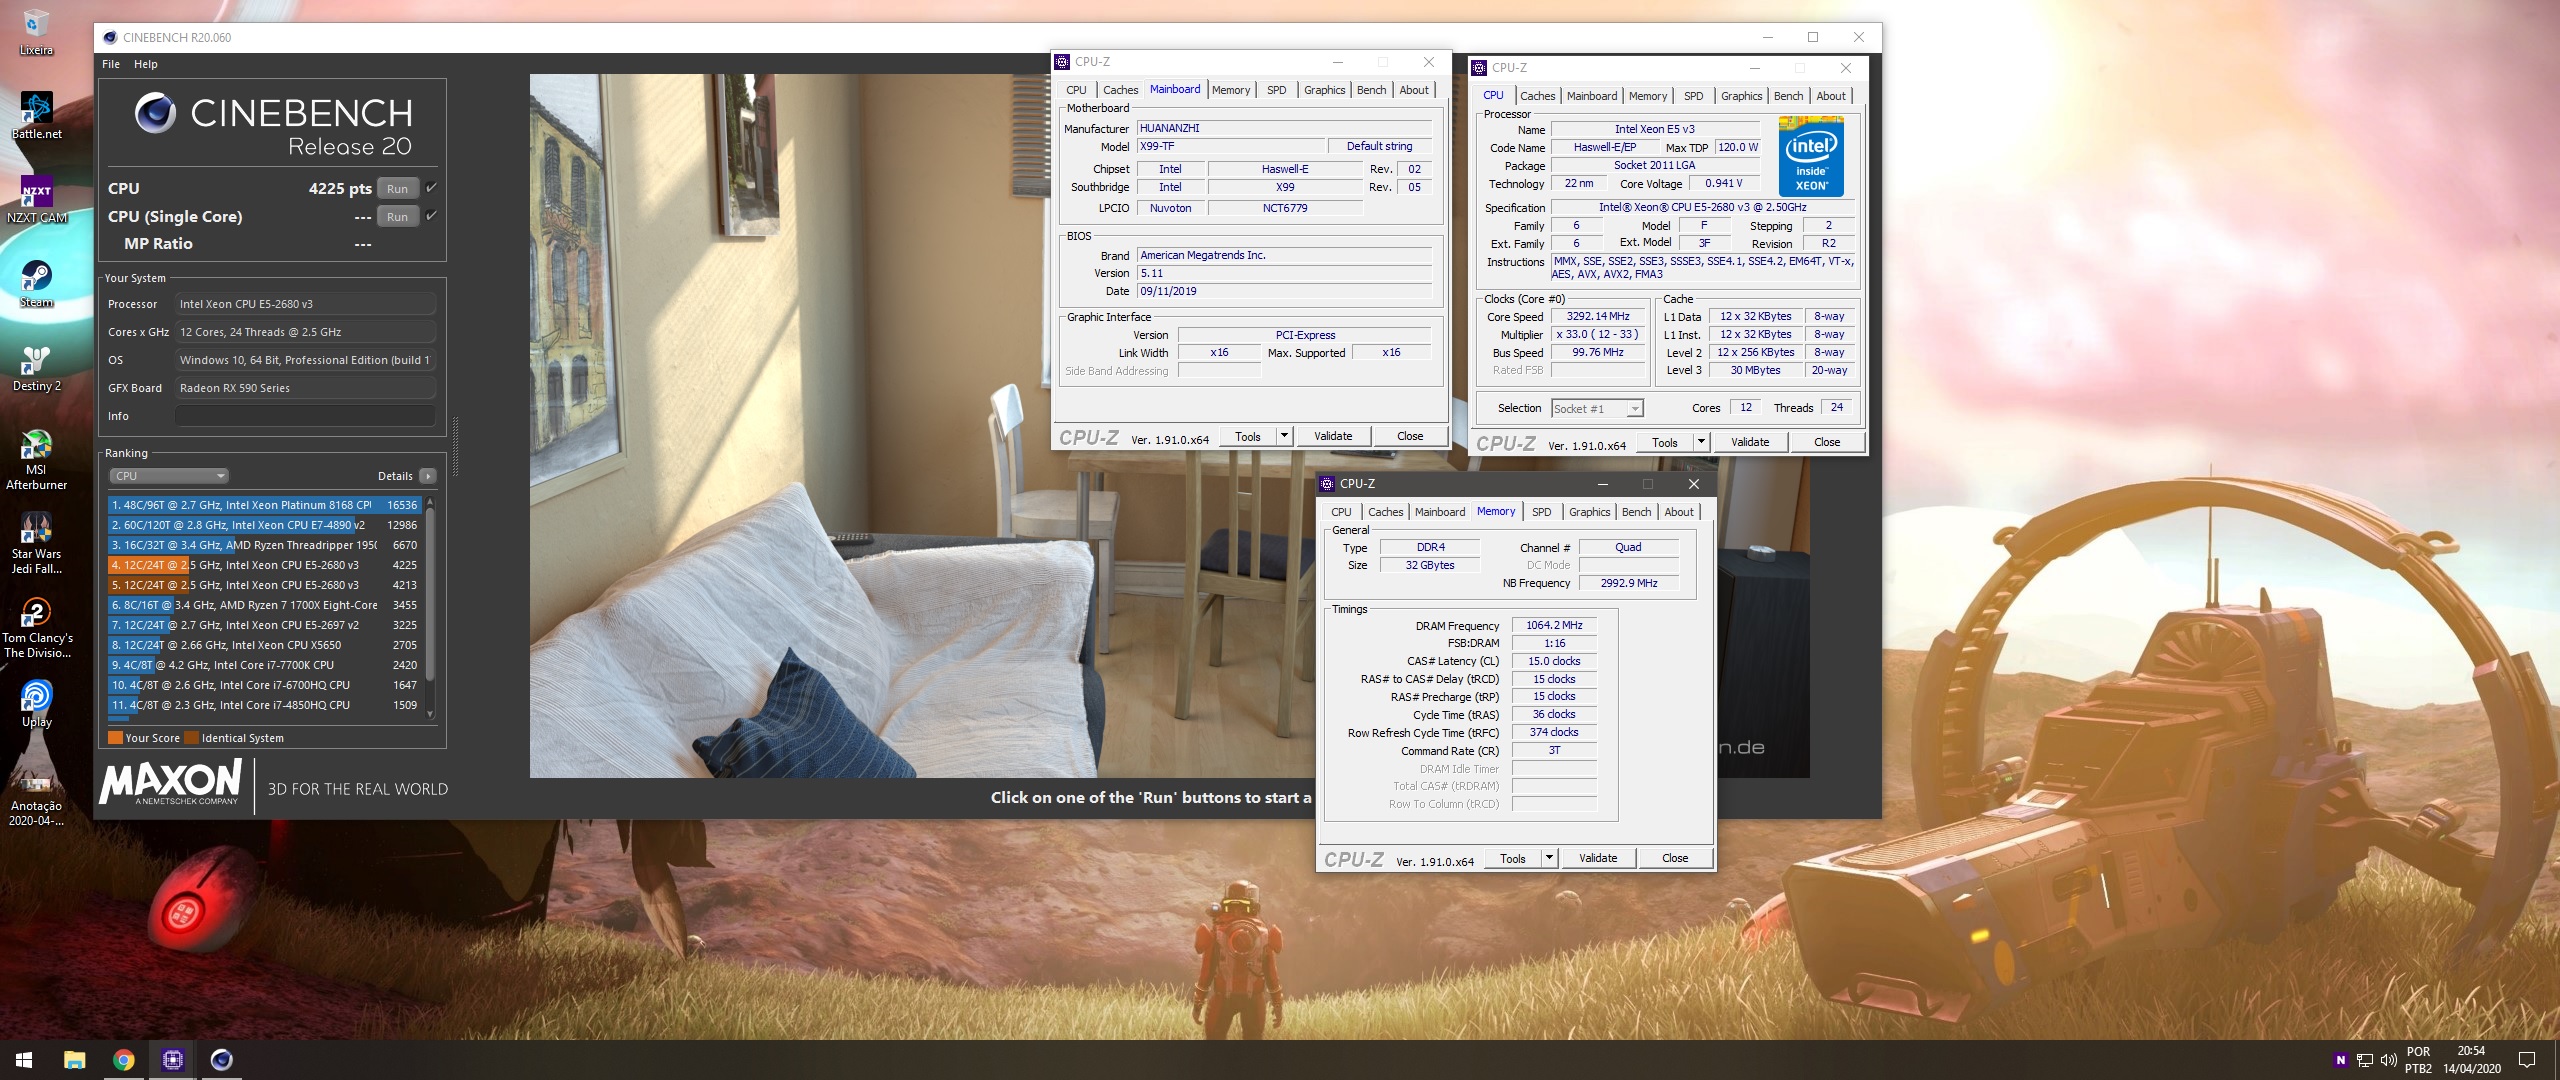Screen dimensions: 2560x1080
Task: Switch to Memory tab in CPU CPU-Z window
Action: click(1648, 96)
